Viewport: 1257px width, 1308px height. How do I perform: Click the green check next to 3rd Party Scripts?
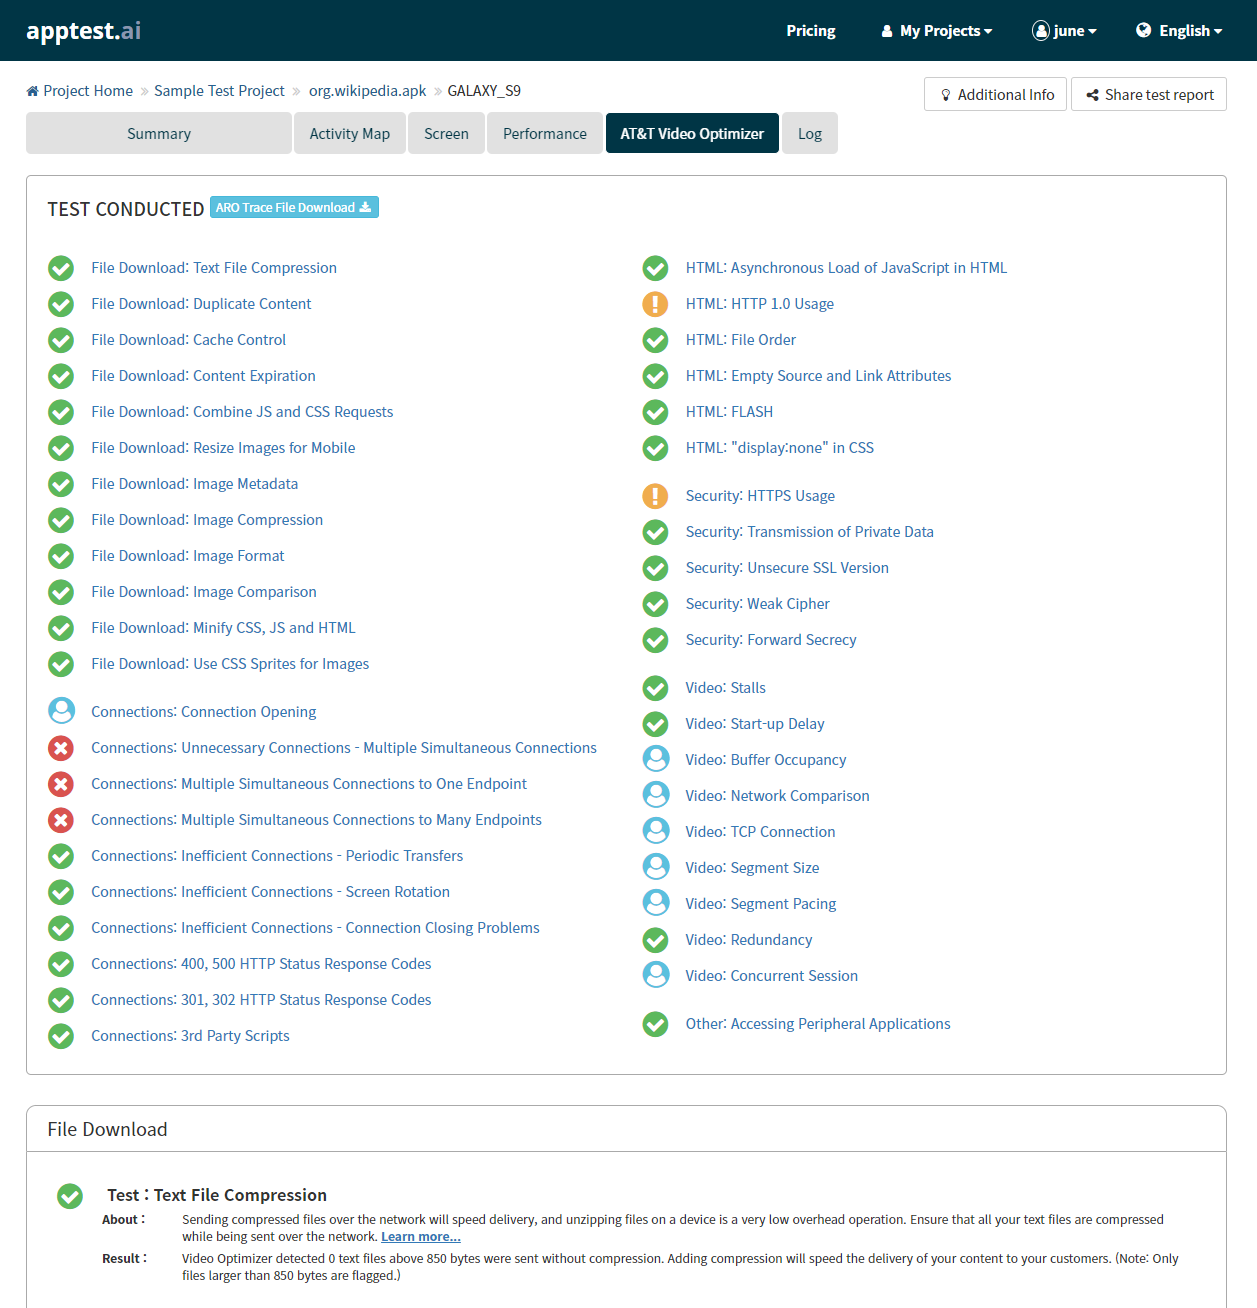coord(61,1036)
